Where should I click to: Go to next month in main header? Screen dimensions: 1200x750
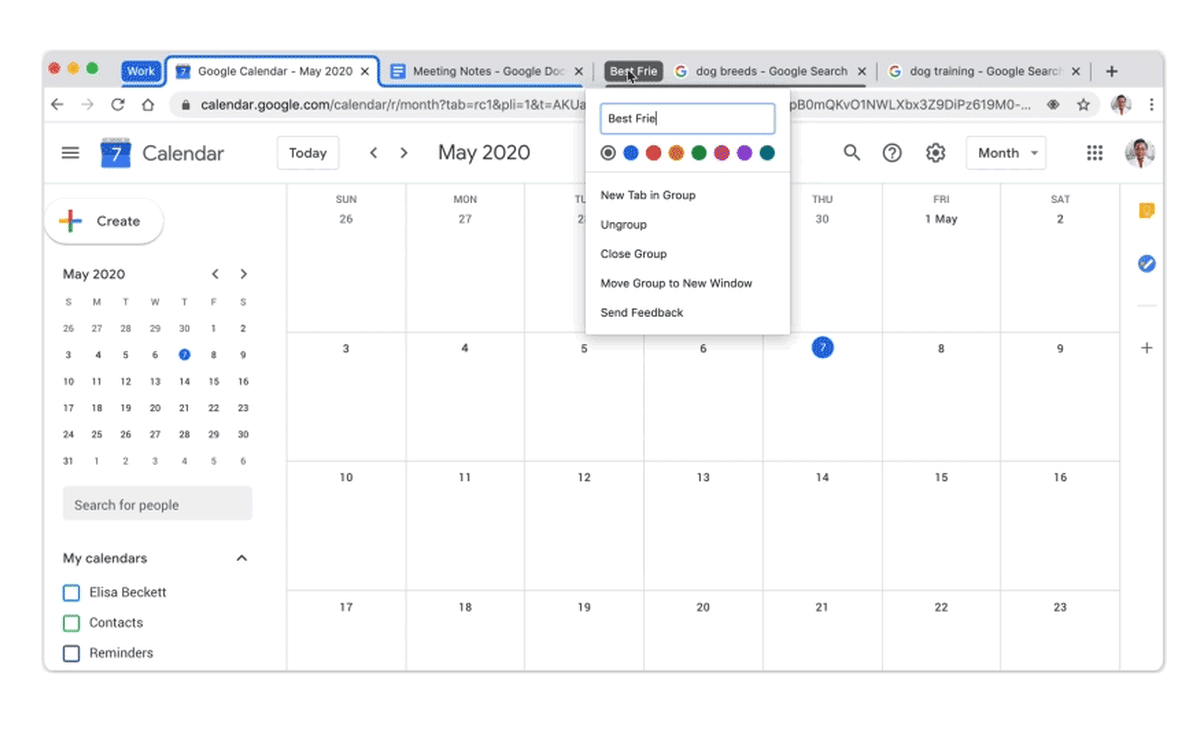404,153
